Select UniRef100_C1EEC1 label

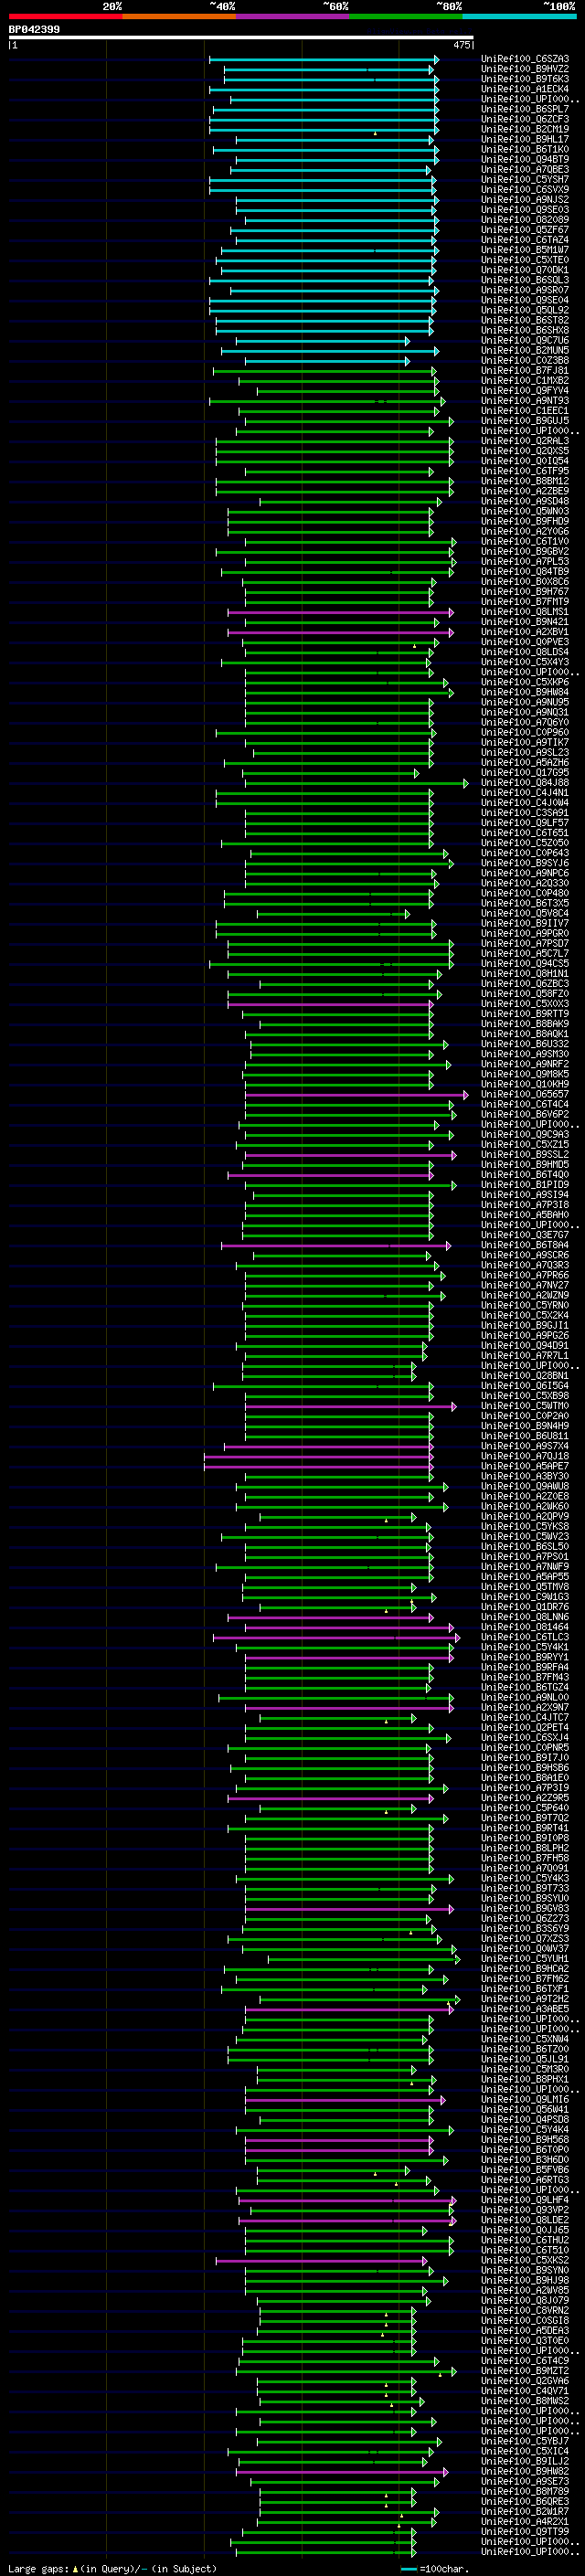(x=525, y=411)
